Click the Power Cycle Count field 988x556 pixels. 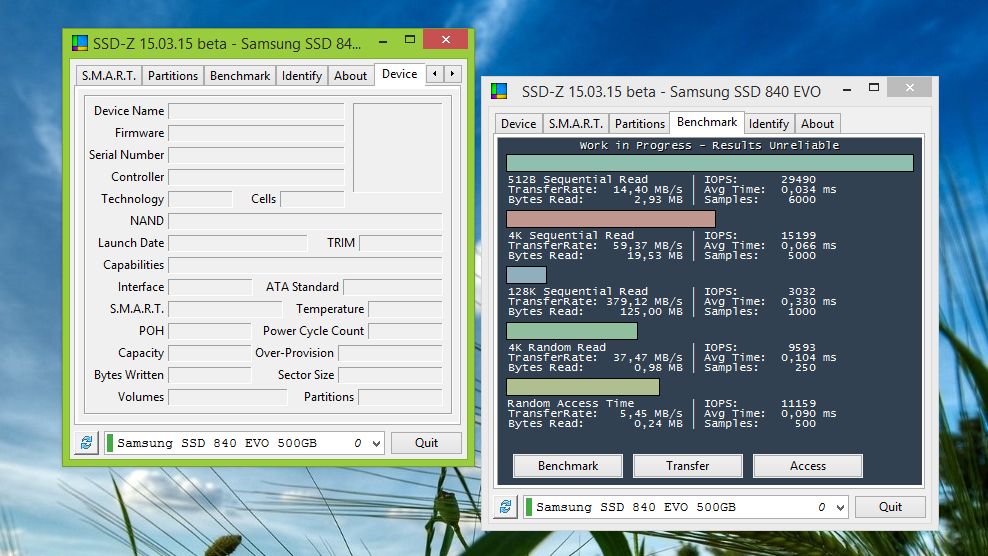(405, 331)
